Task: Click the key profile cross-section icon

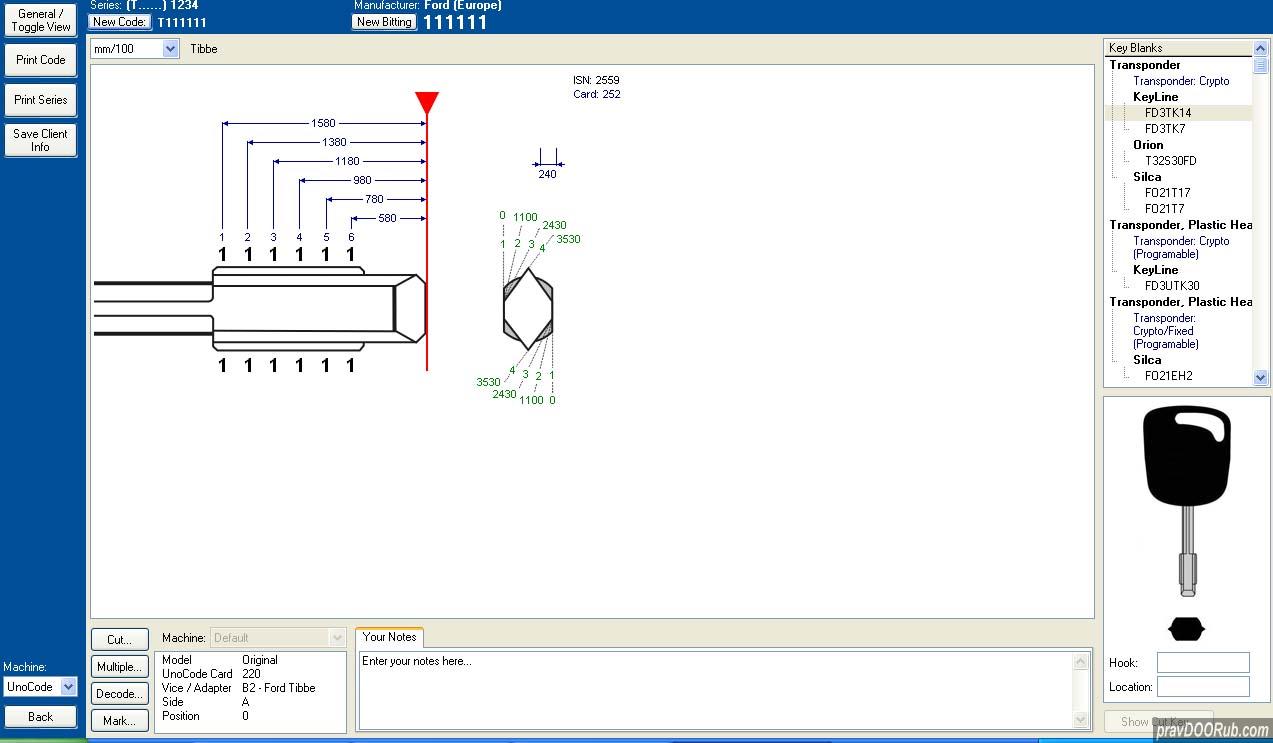Action: (1186, 629)
